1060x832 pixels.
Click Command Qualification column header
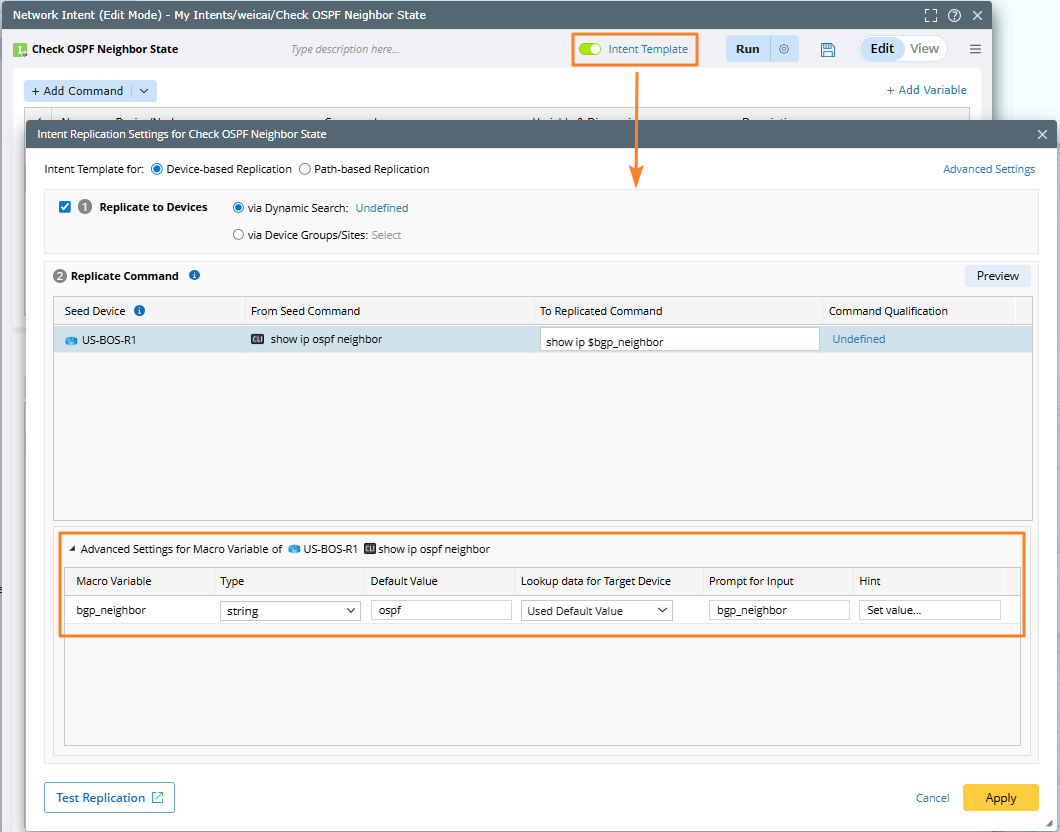point(919,311)
